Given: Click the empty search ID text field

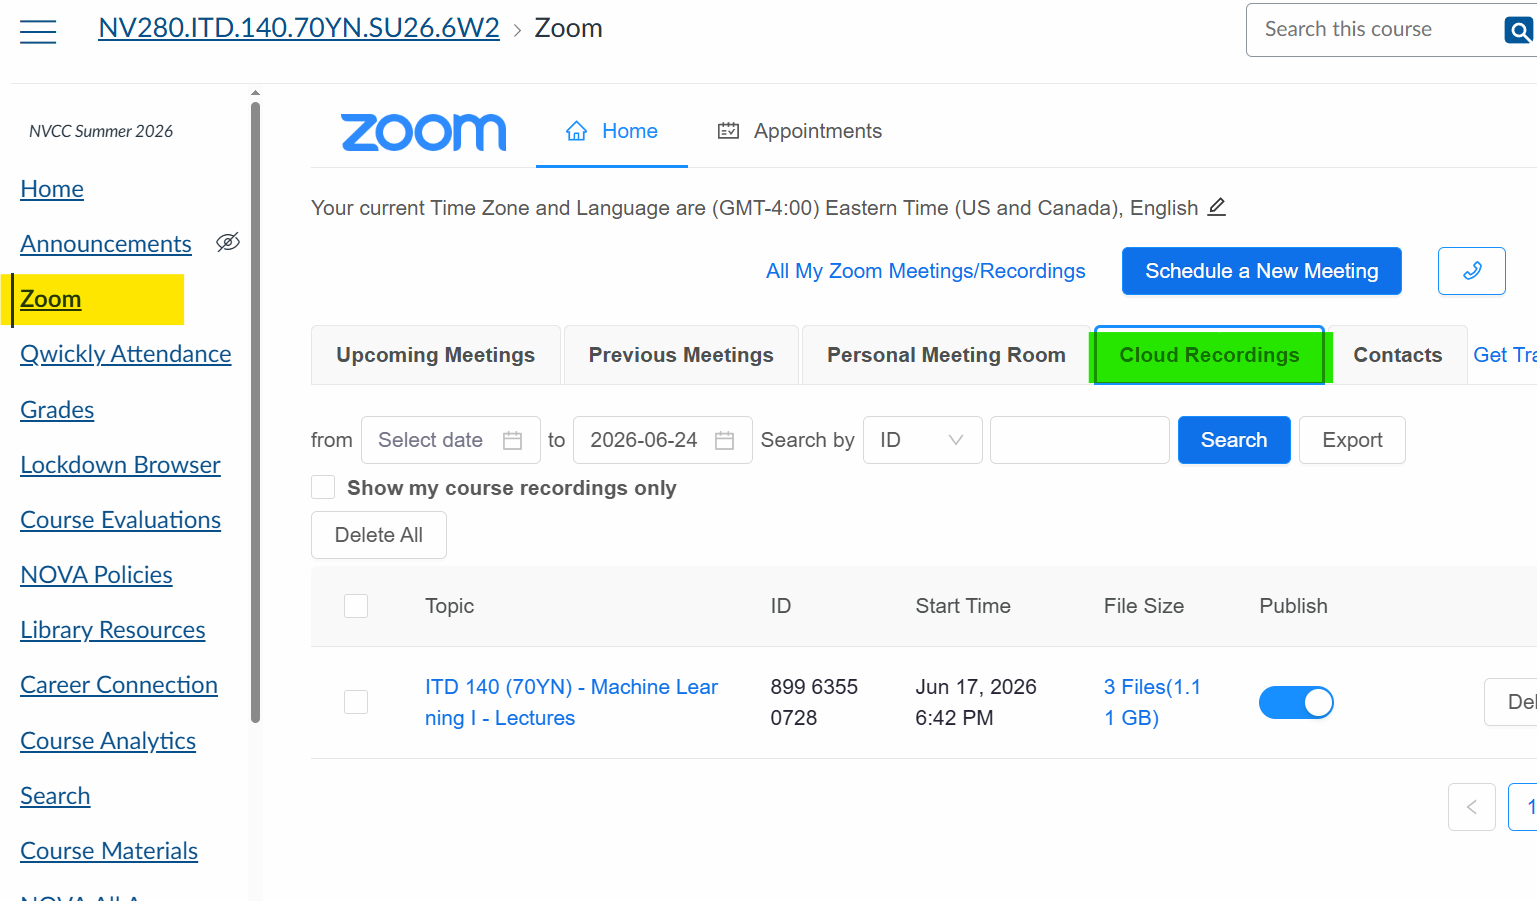Looking at the screenshot, I should [1080, 440].
